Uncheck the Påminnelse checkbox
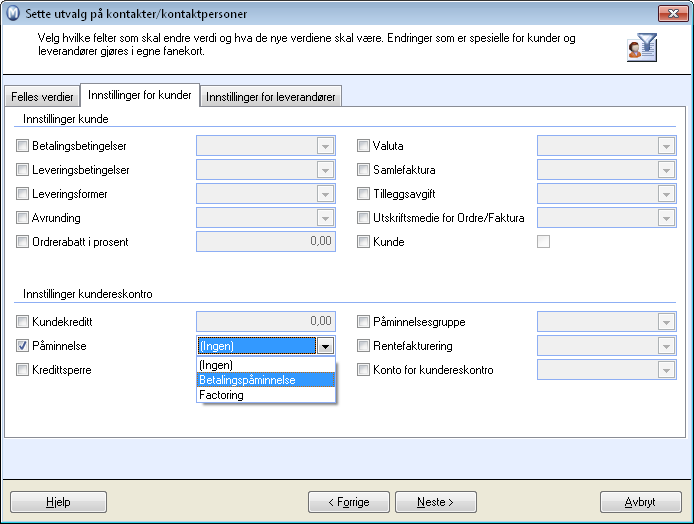This screenshot has width=694, height=524. coord(22,346)
